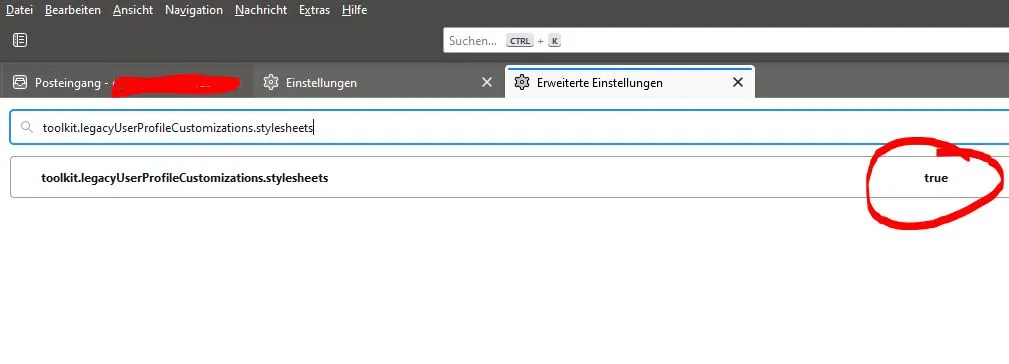This screenshot has height=364, width=1009.
Task: Click the gear icon on Einstellungen tab
Action: [x=271, y=82]
